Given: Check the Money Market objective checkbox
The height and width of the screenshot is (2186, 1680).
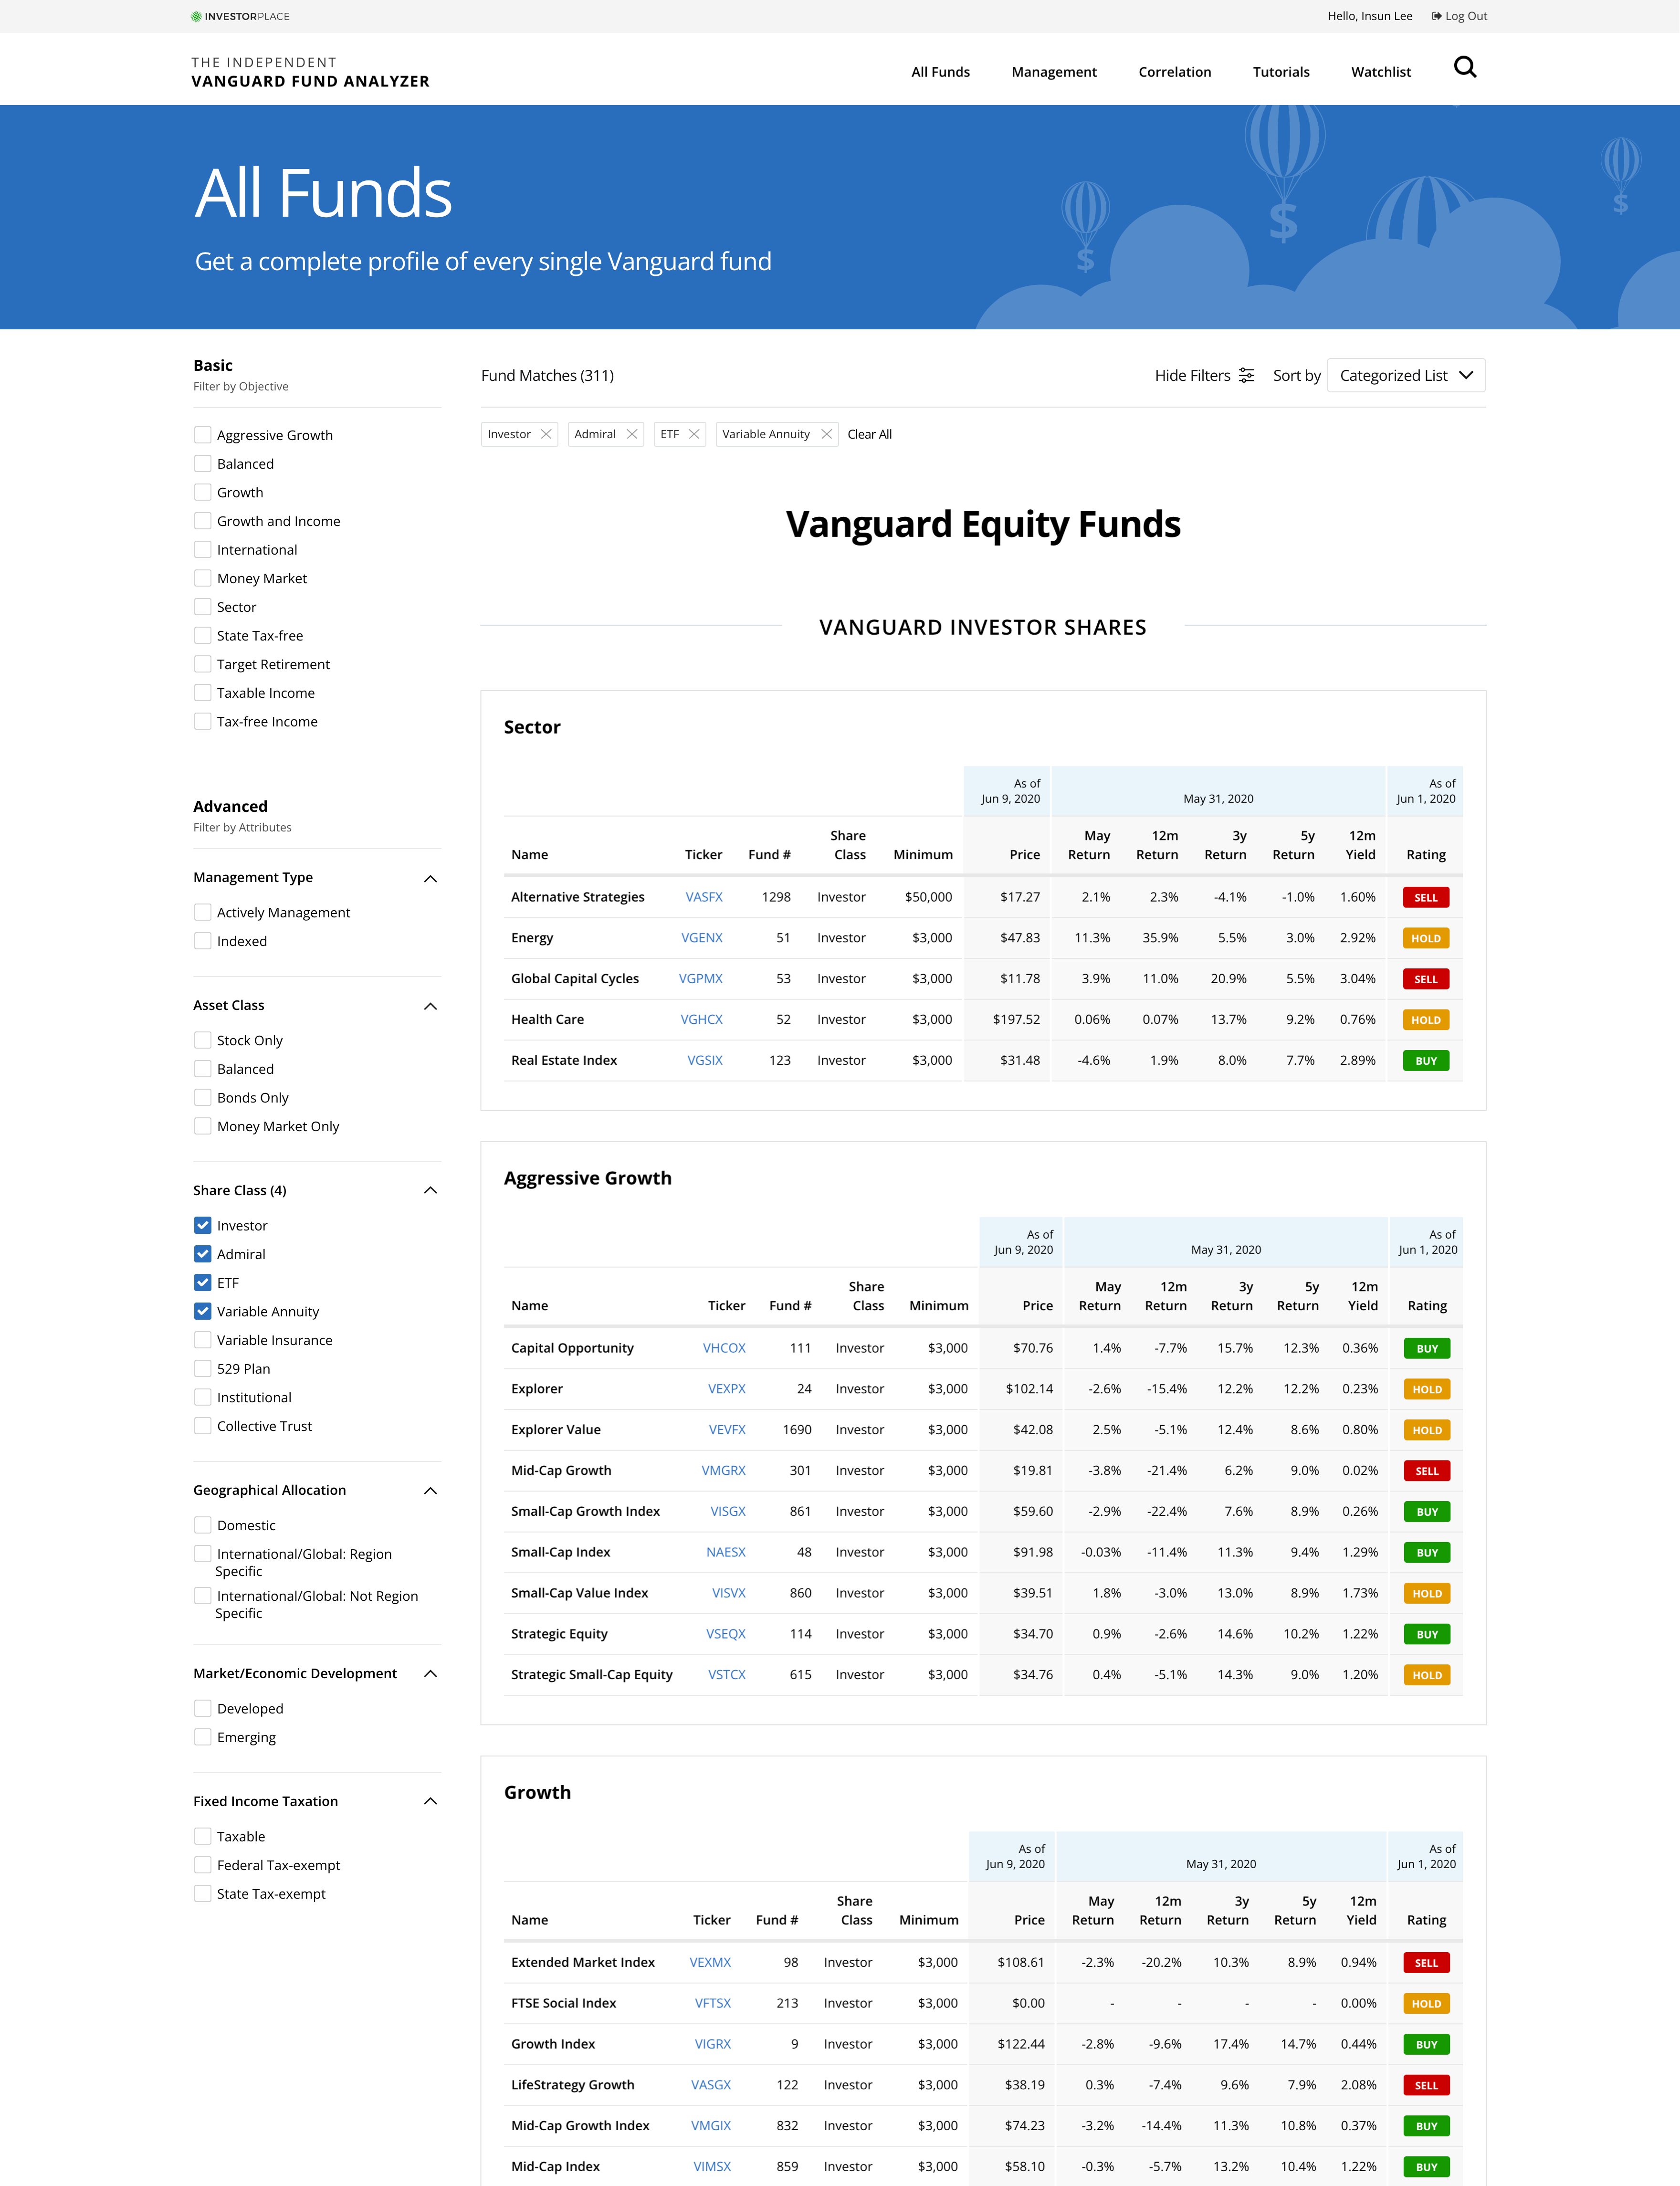Looking at the screenshot, I should point(203,578).
